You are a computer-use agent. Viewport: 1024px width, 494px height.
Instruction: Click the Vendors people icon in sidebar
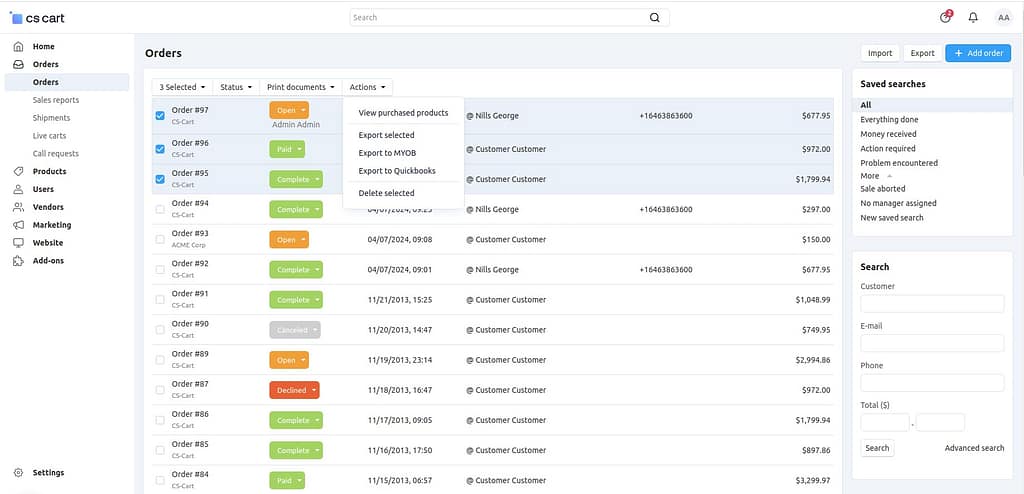[x=18, y=207]
